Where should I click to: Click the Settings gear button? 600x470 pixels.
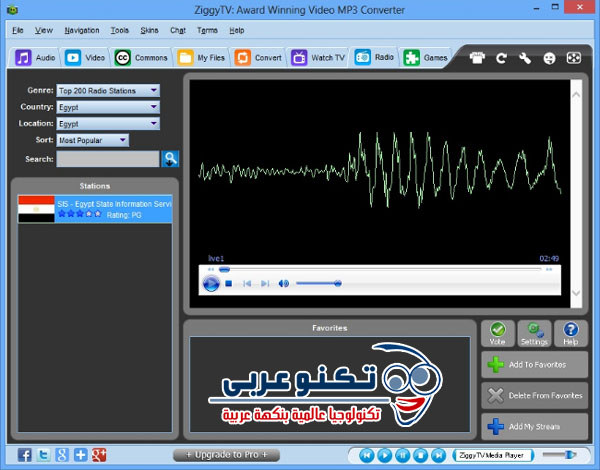point(534,333)
